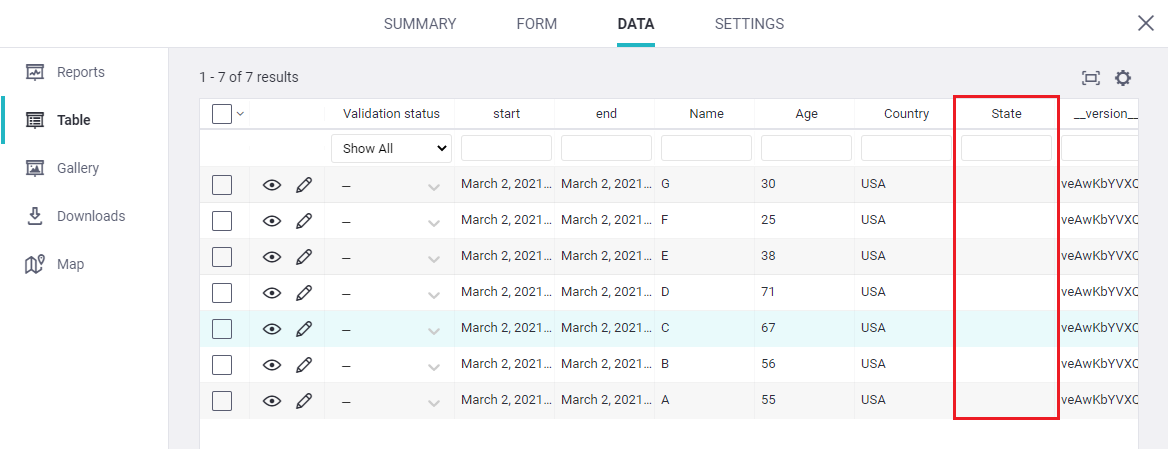This screenshot has height=449, width=1168.
Task: Click the pencil icon for row A
Action: (x=304, y=401)
